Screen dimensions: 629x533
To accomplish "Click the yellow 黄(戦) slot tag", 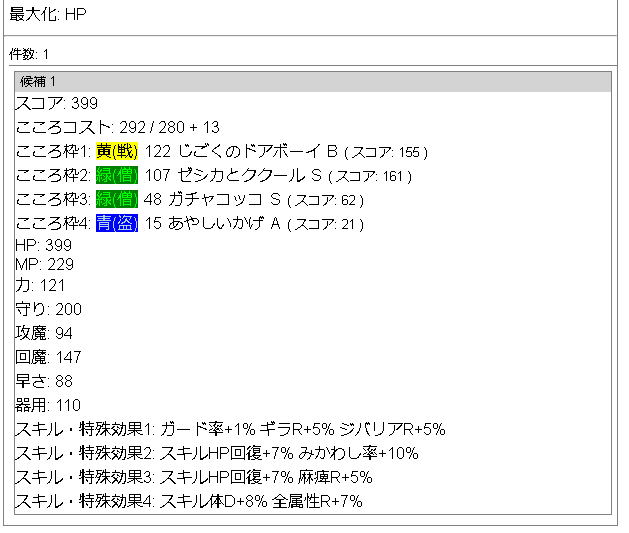I will pyautogui.click(x=117, y=152).
